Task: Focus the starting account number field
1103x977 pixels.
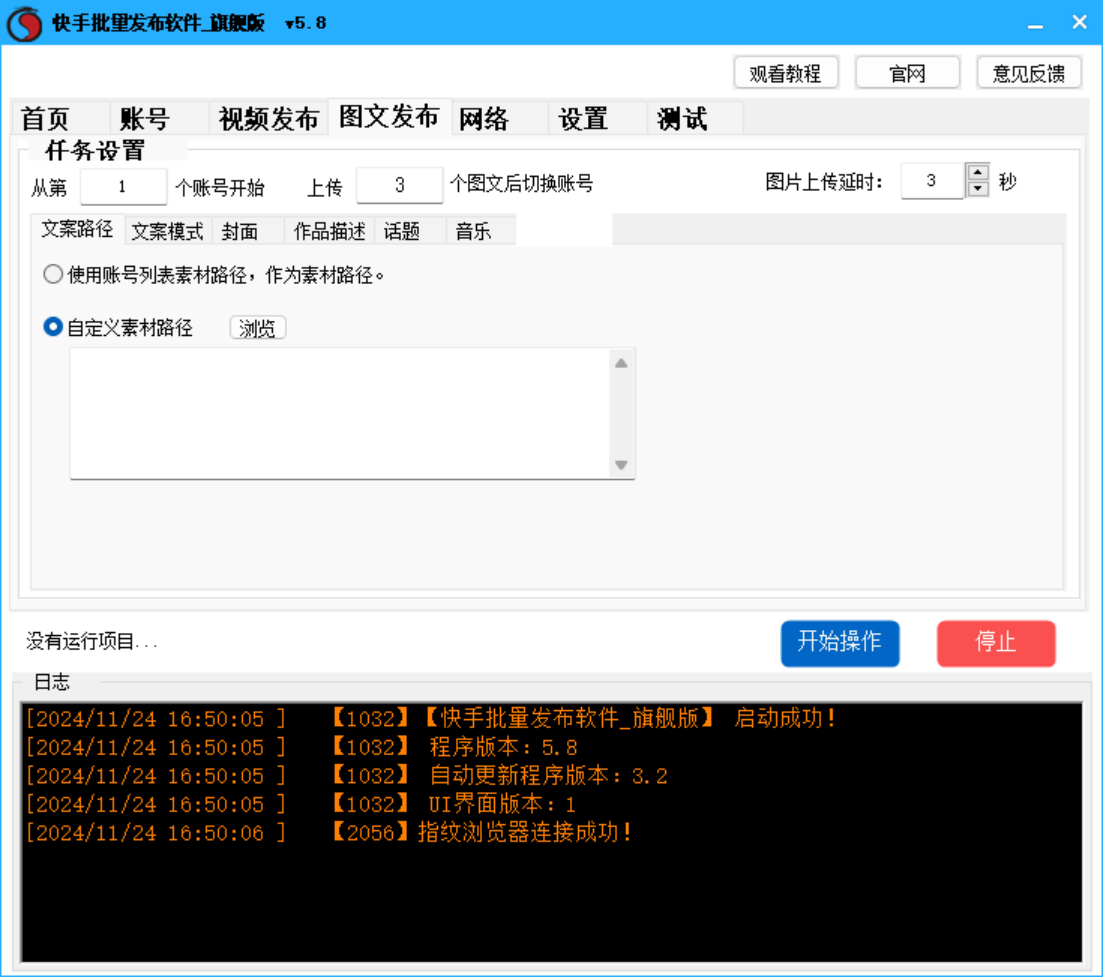Action: [123, 186]
